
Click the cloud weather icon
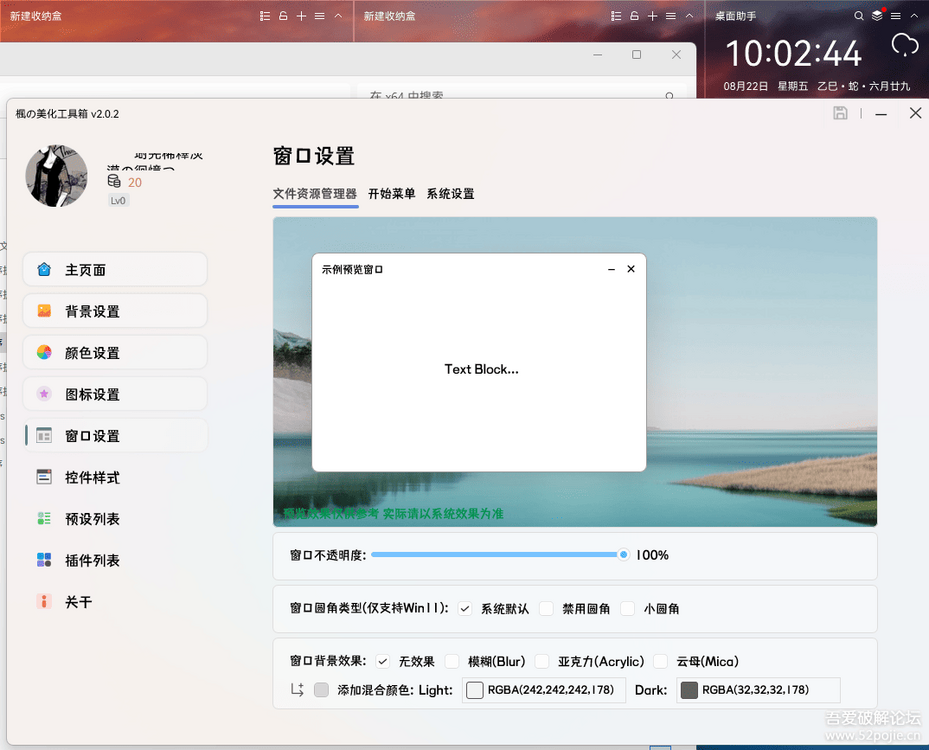905,45
